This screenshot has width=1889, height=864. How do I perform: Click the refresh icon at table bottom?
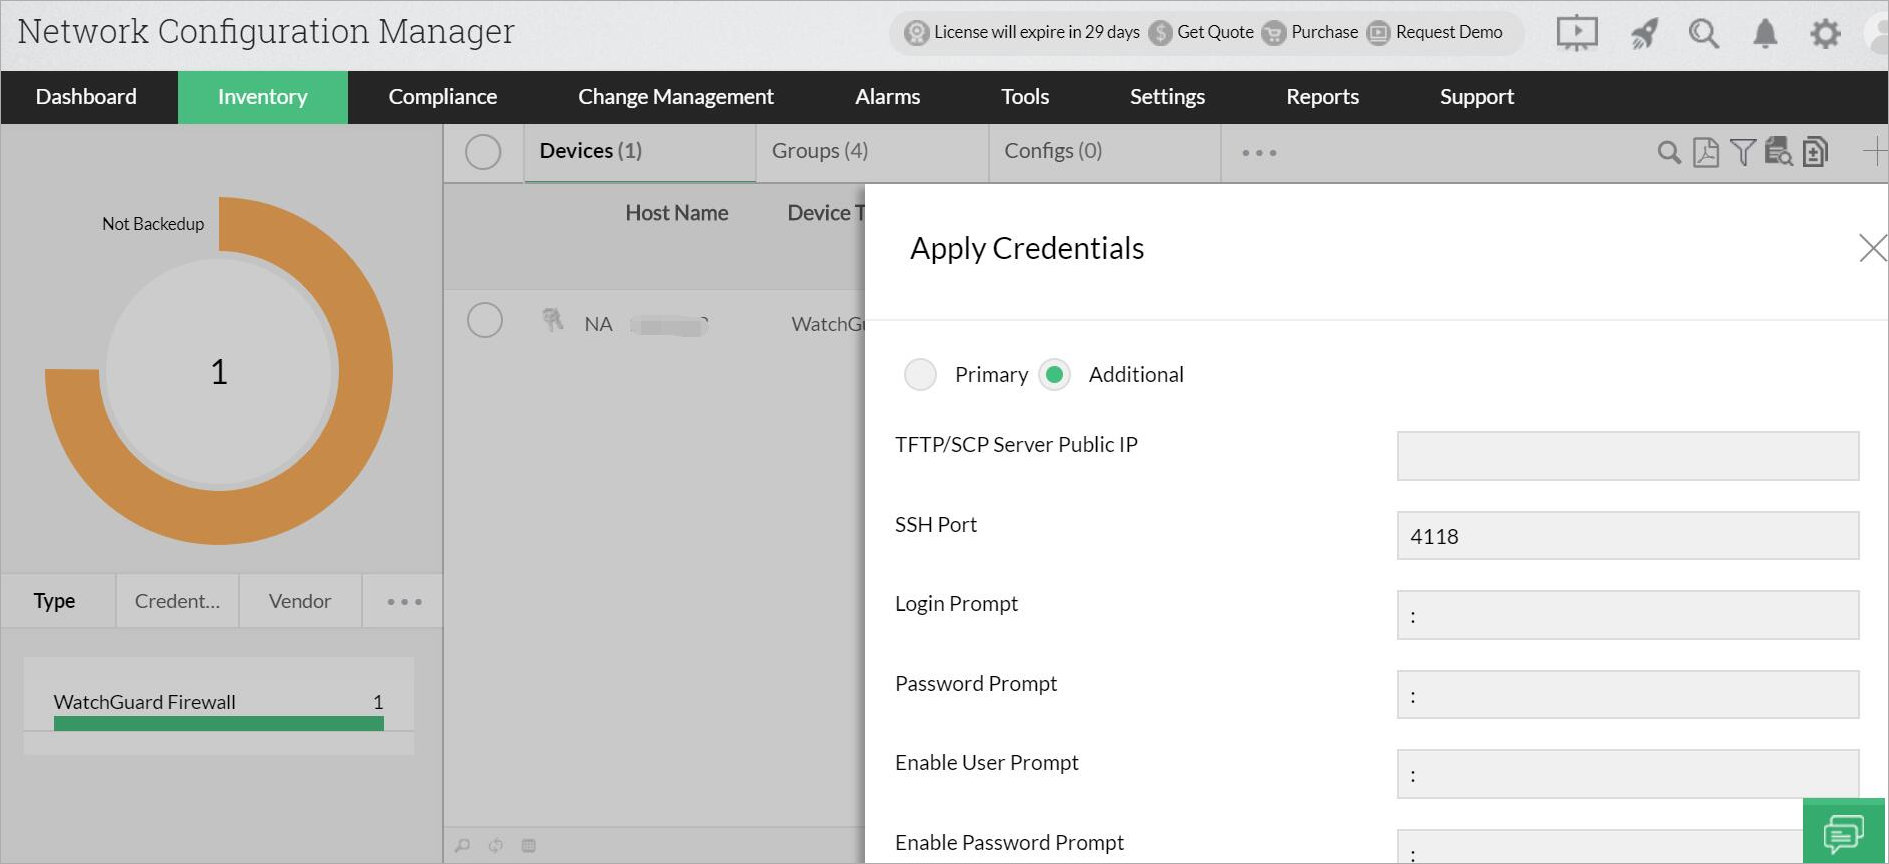(x=496, y=846)
